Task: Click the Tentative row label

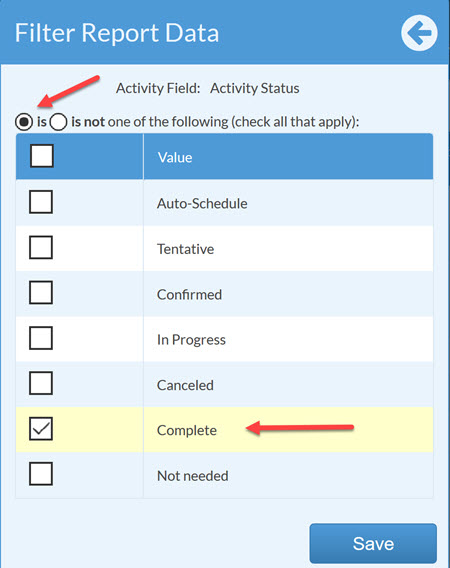Action: [x=186, y=249]
